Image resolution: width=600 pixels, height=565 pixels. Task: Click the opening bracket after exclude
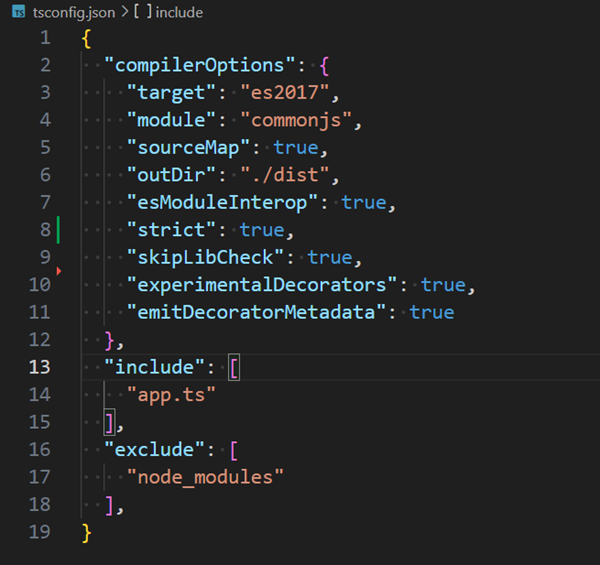click(x=234, y=450)
